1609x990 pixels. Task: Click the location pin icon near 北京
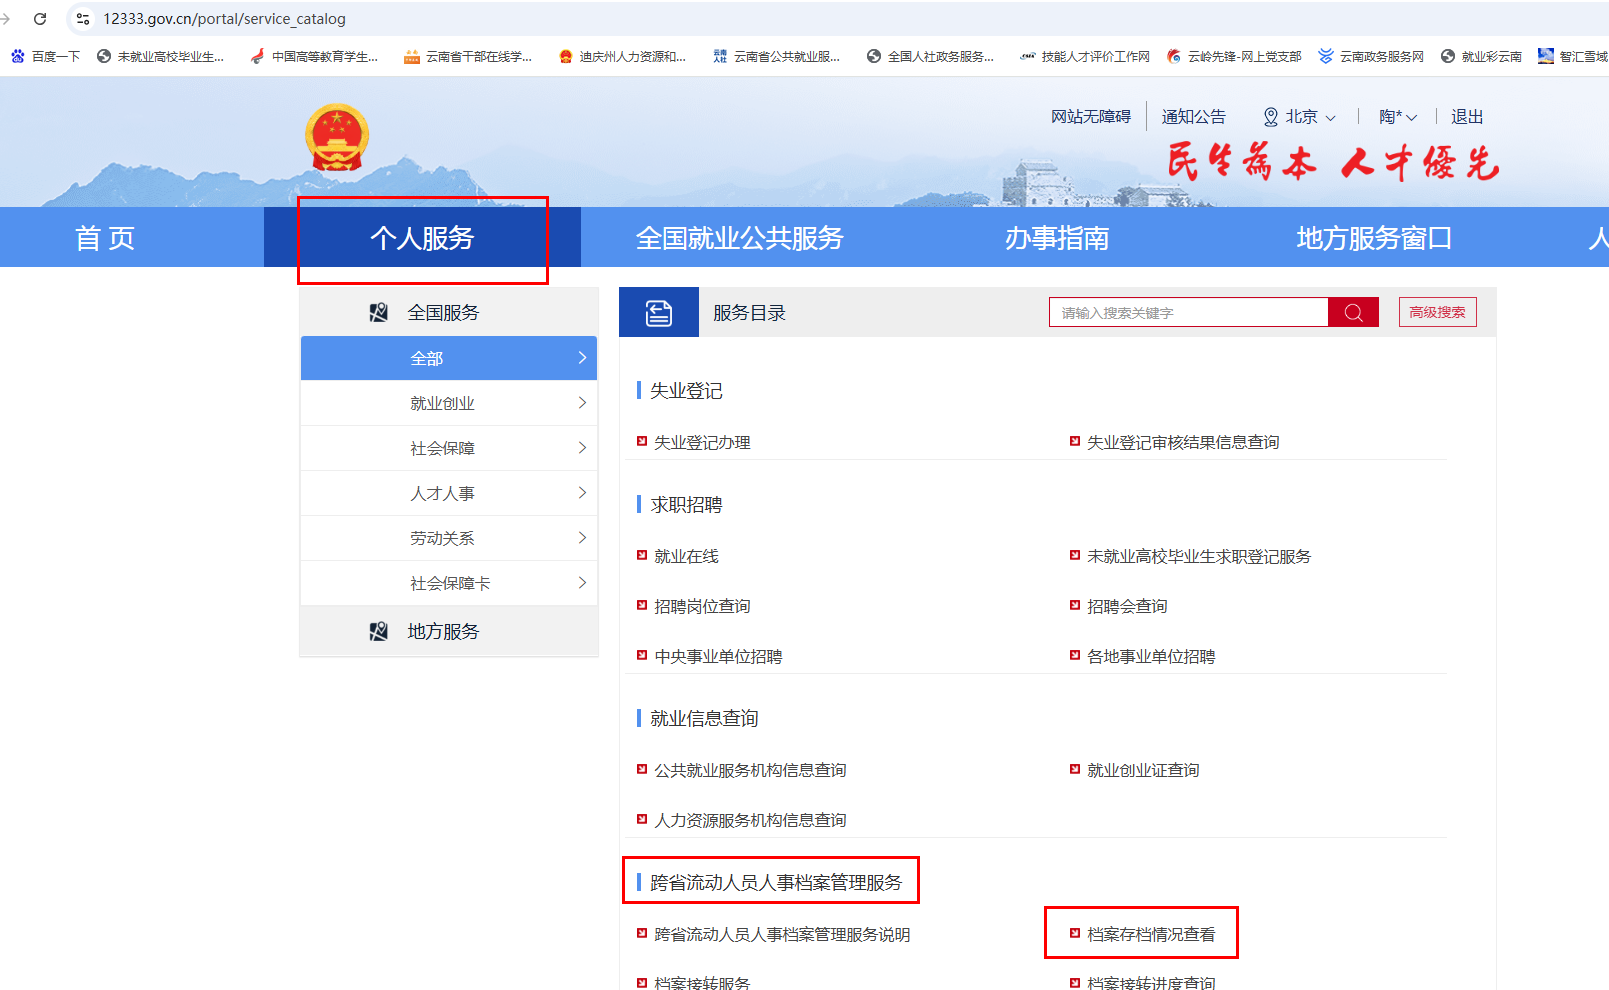click(x=1270, y=117)
